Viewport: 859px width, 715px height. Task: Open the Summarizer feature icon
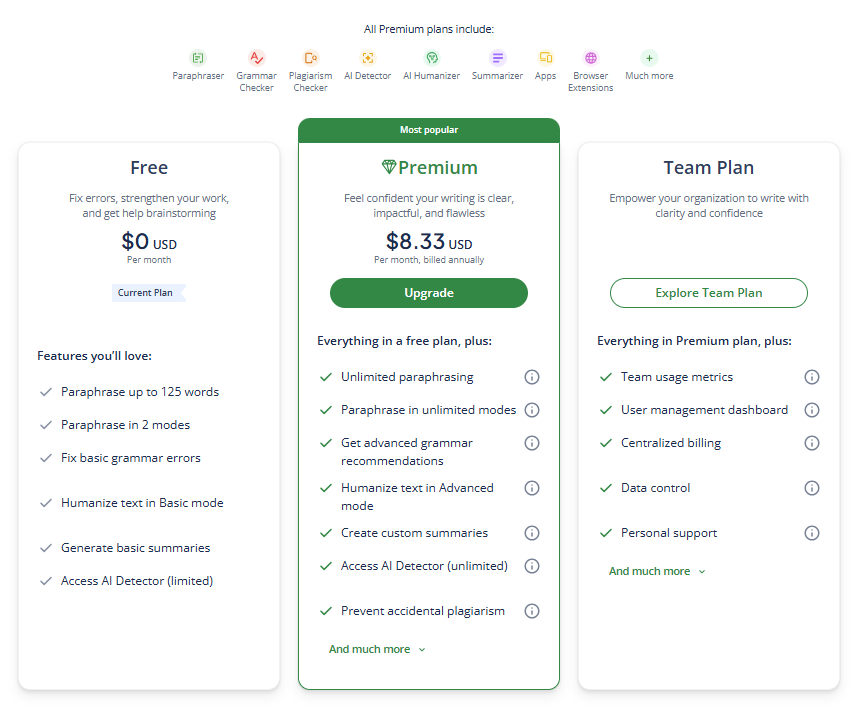point(498,58)
